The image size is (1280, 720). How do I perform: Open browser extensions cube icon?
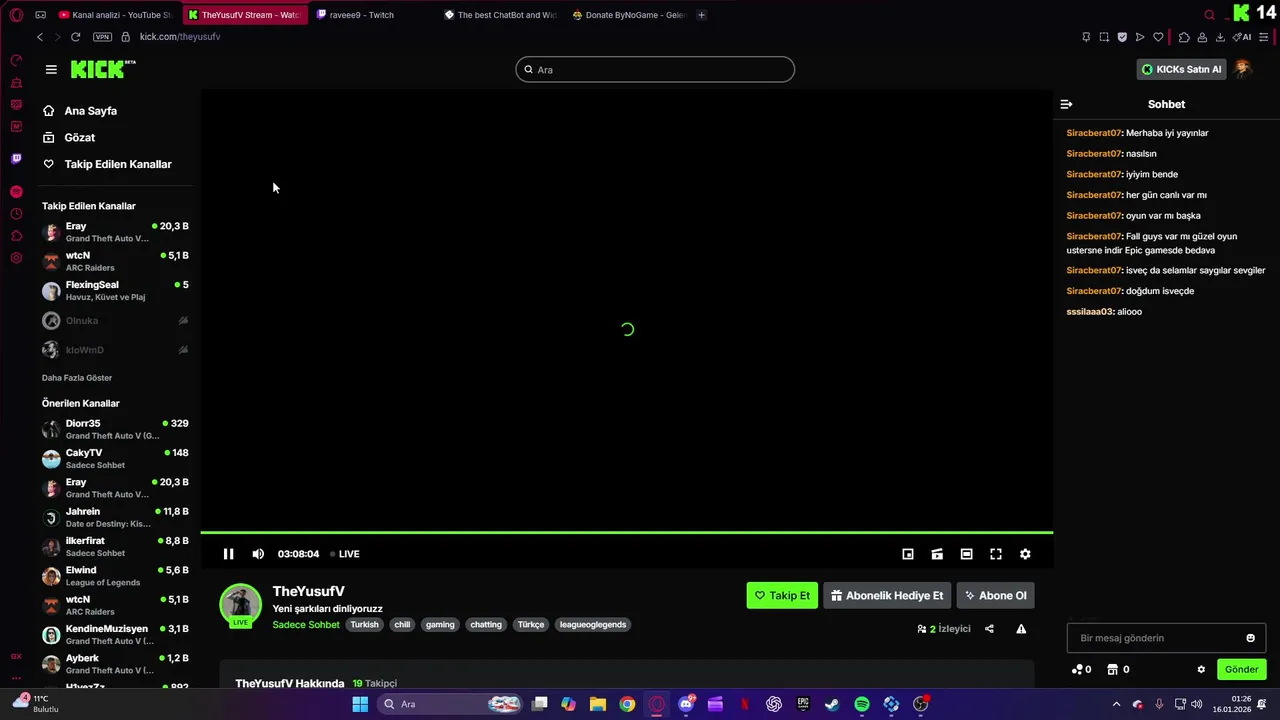[1184, 37]
